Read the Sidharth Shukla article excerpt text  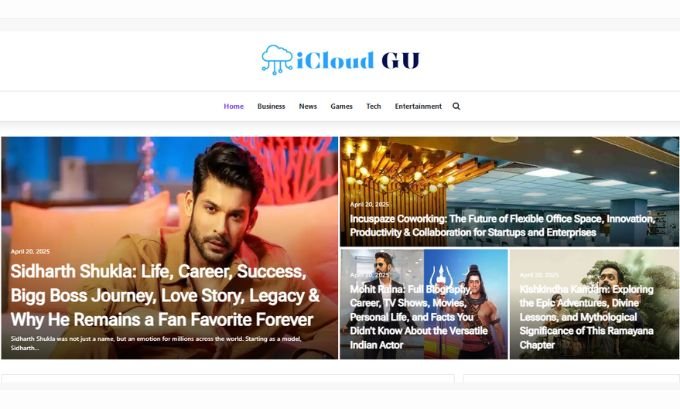(x=156, y=343)
